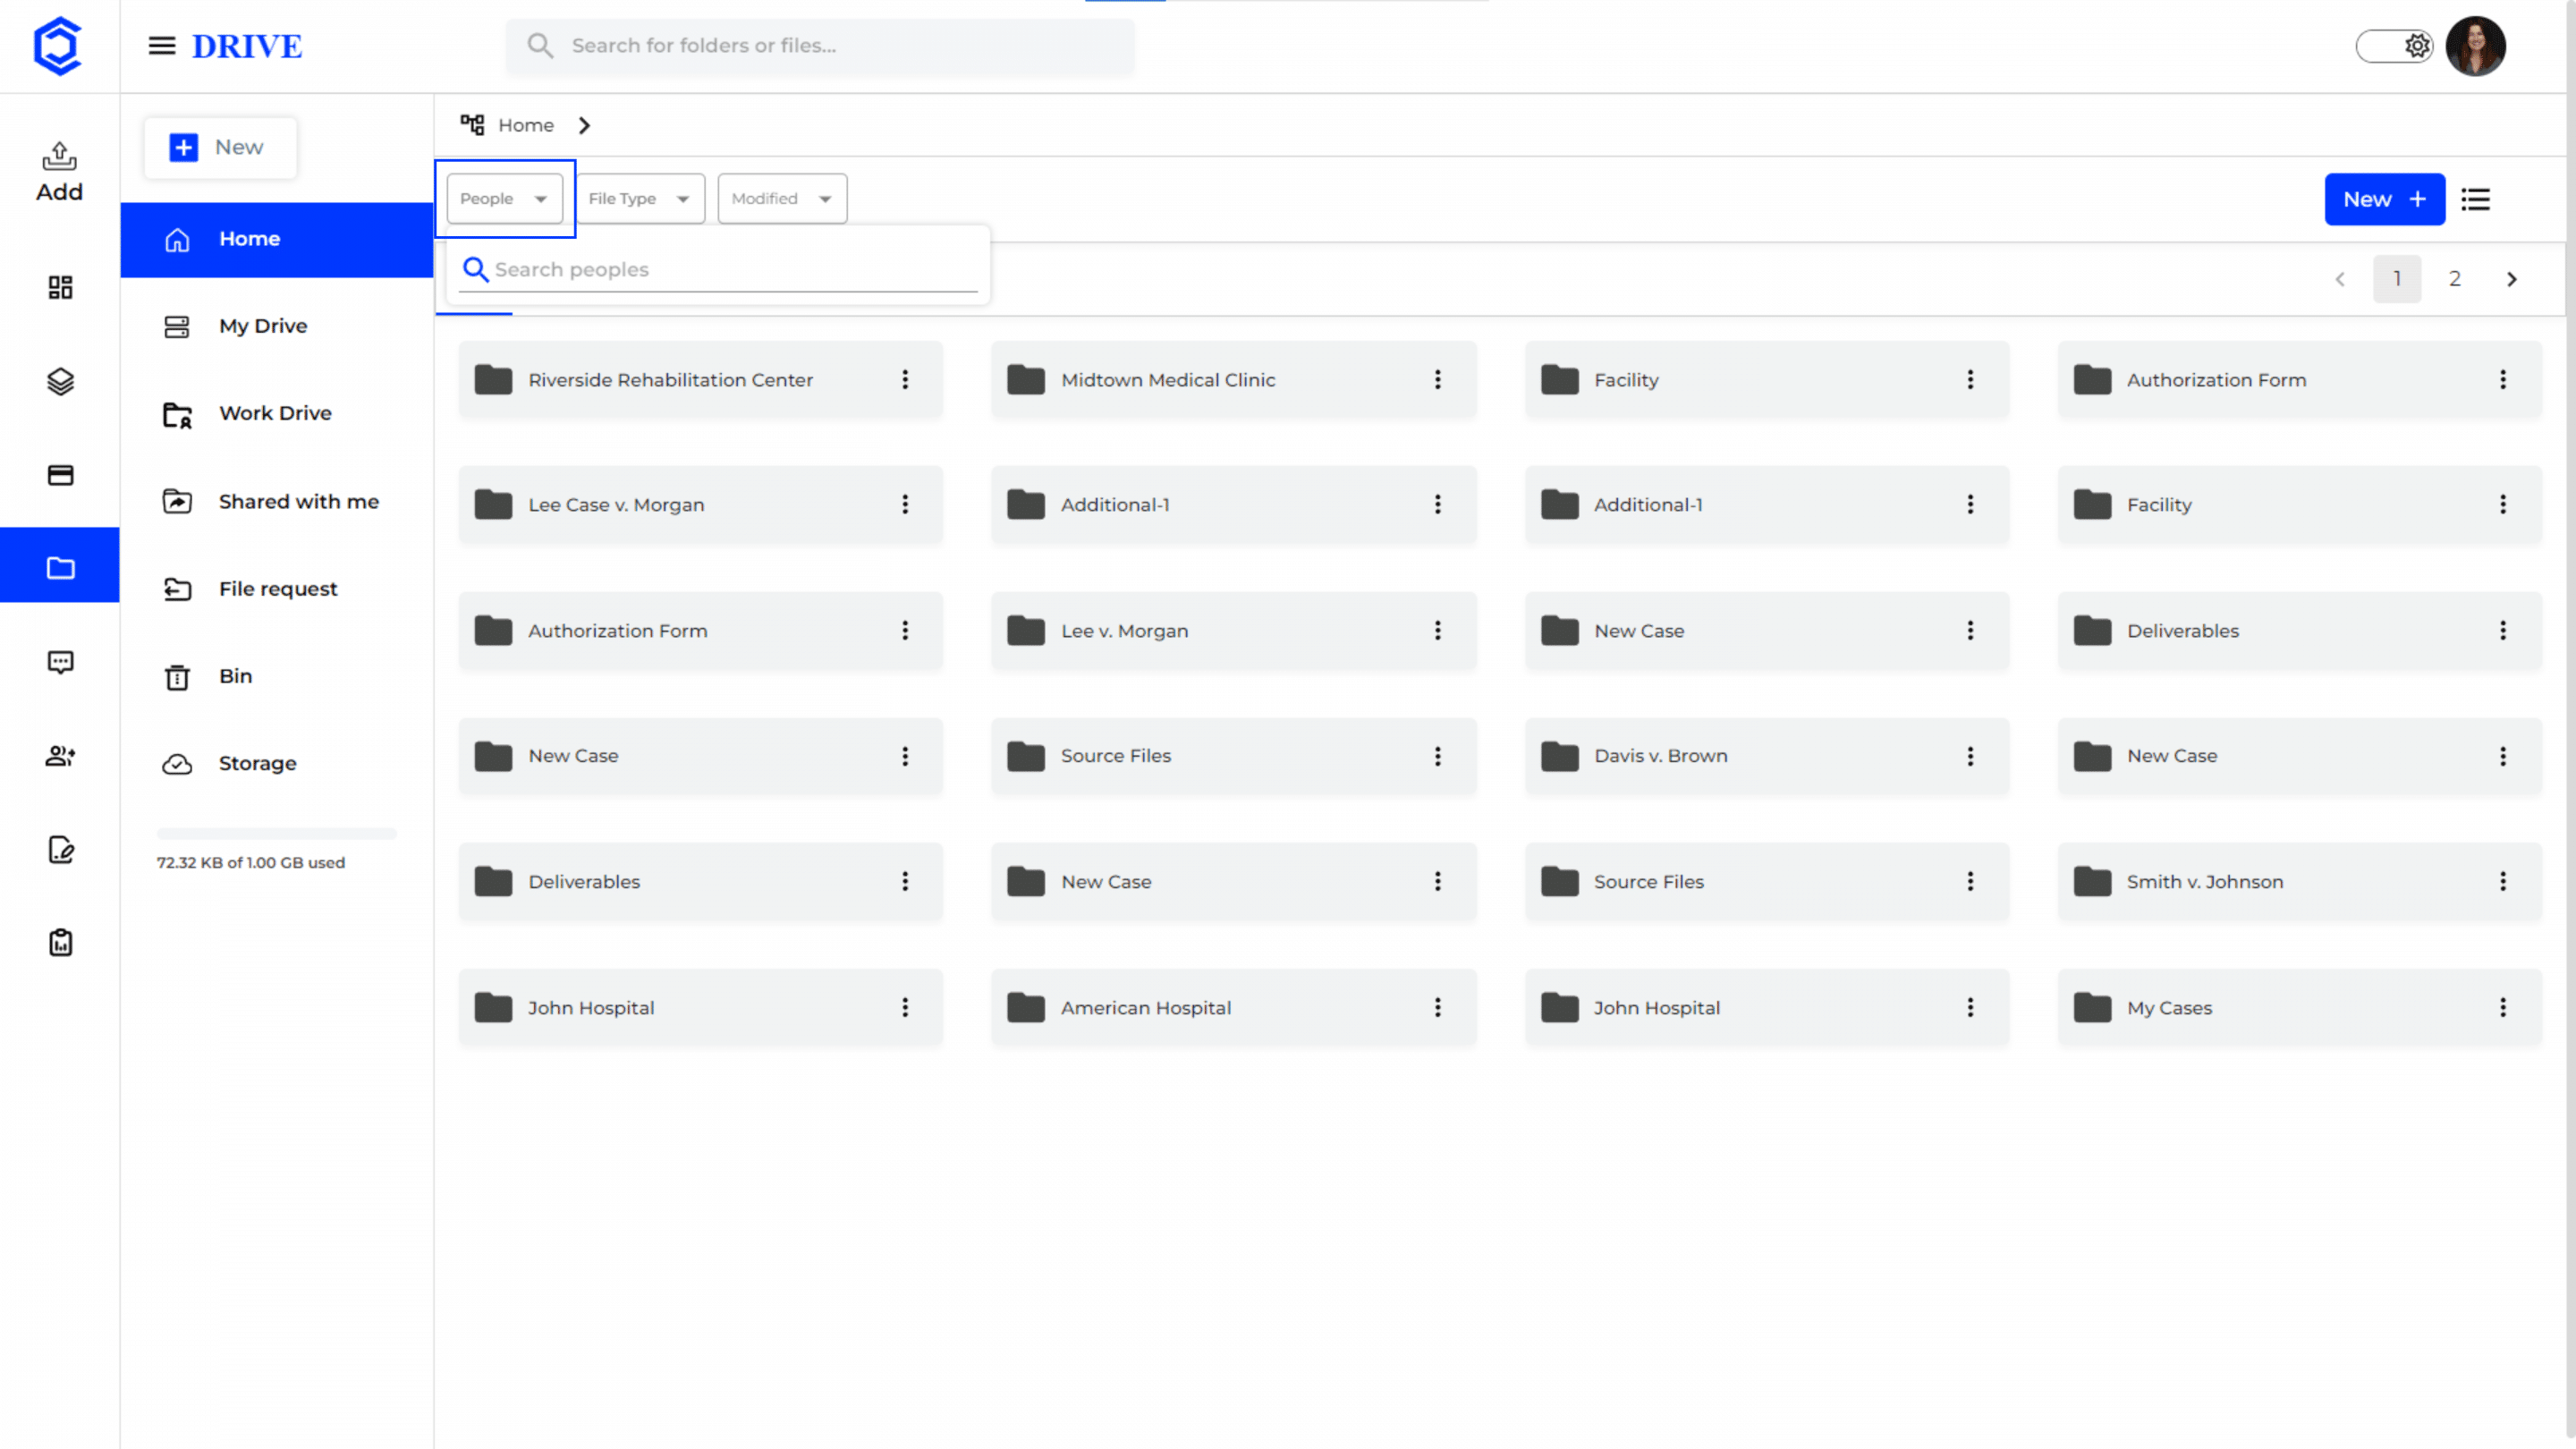Open the Lee v. Morgan folder

1233,631
